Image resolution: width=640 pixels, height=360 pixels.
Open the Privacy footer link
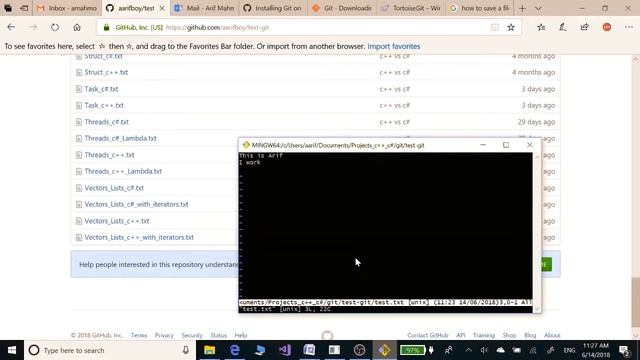164,335
